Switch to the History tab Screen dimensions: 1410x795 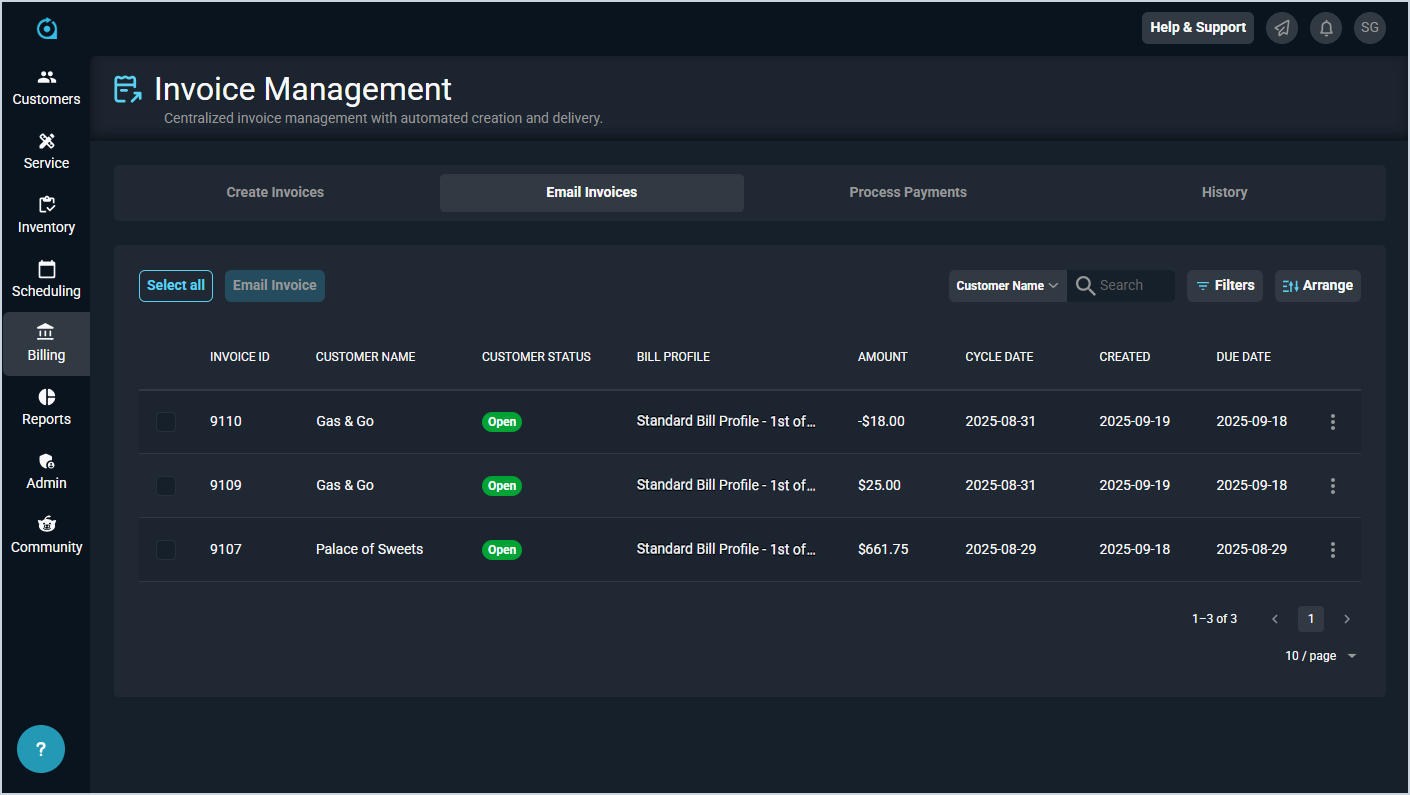(1224, 193)
